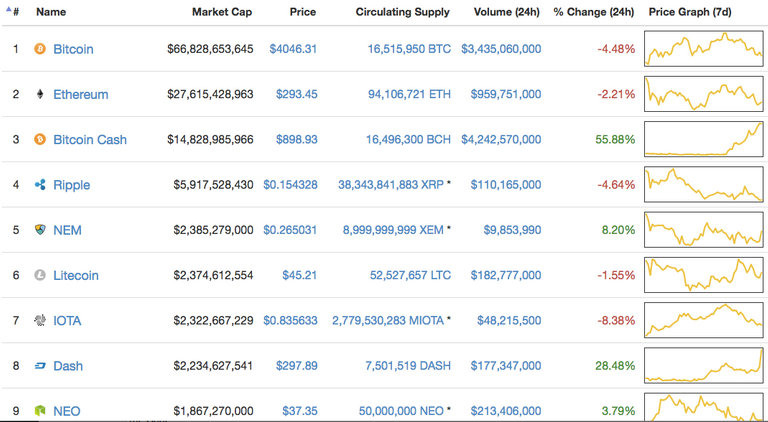Open Bitcoin Cash 7-day price graph
Viewport: 768px width, 422px height.
[x=704, y=139]
